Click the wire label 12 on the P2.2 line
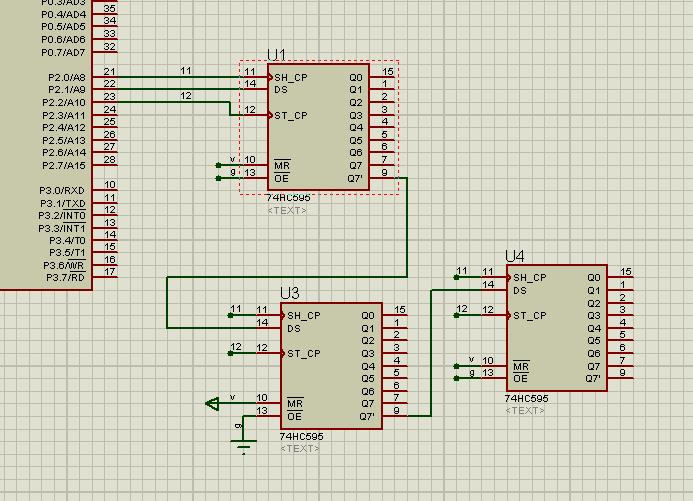This screenshot has width=693, height=501. click(186, 96)
